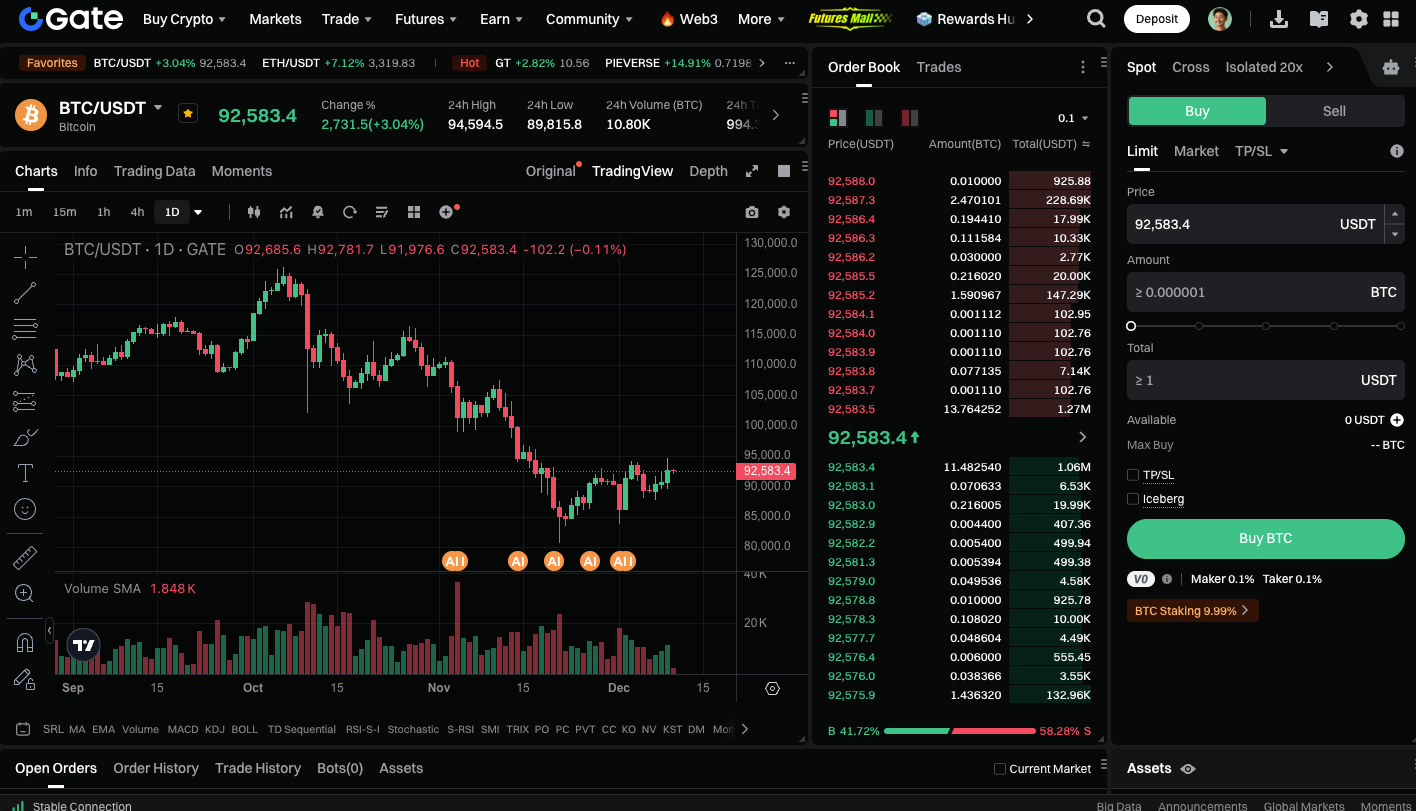Viewport: 1416px width, 811px height.
Task: Select the ruler measure tool
Action: [x=25, y=557]
